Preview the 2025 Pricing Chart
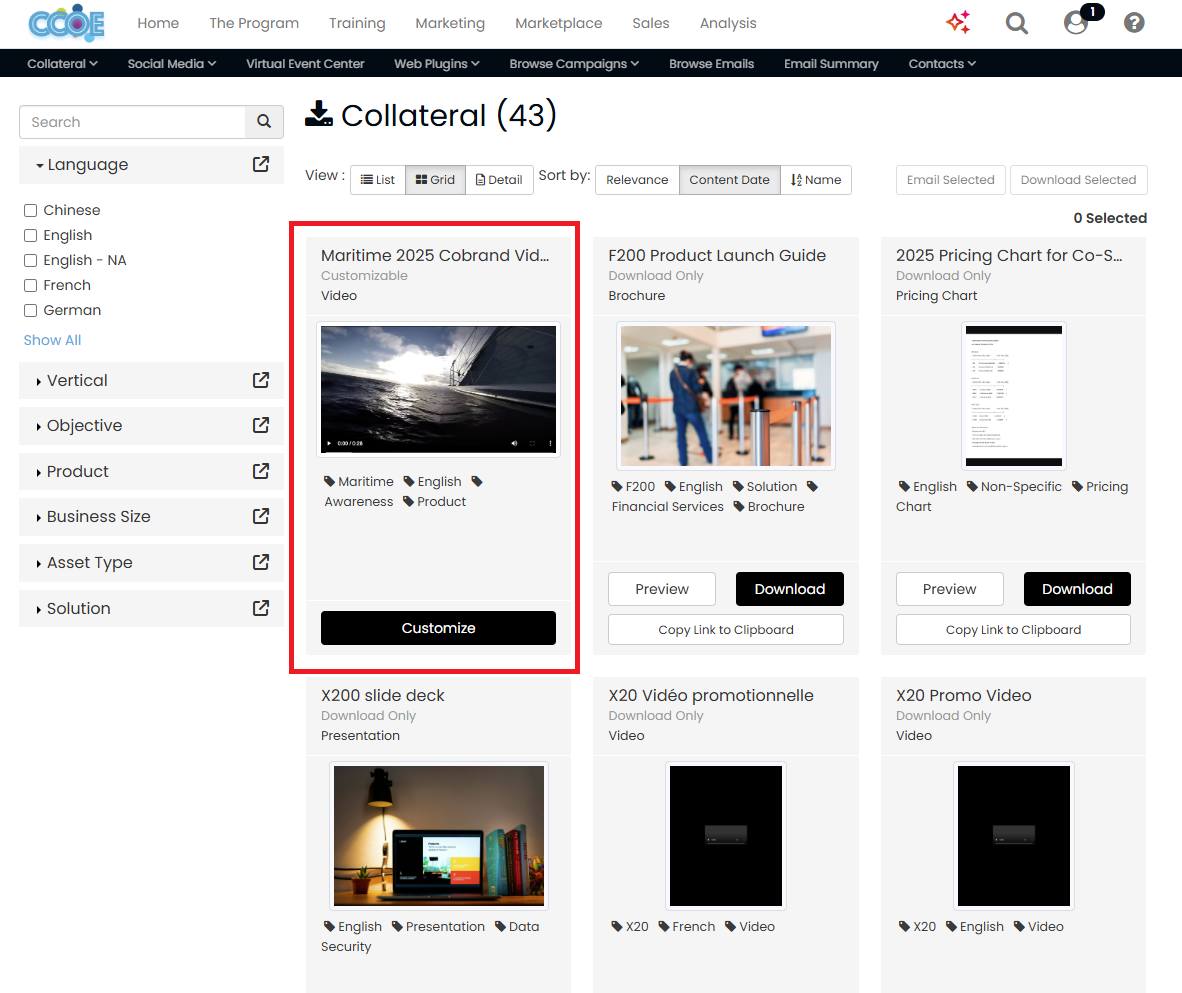This screenshot has width=1182, height=993. (x=949, y=589)
